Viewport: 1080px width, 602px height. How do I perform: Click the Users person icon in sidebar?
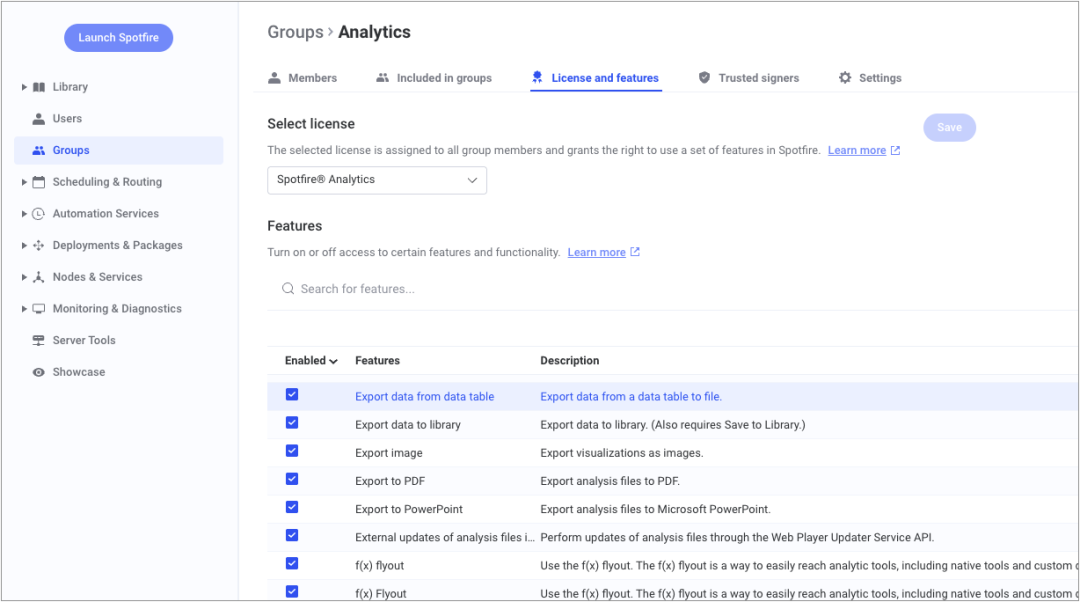click(x=39, y=118)
